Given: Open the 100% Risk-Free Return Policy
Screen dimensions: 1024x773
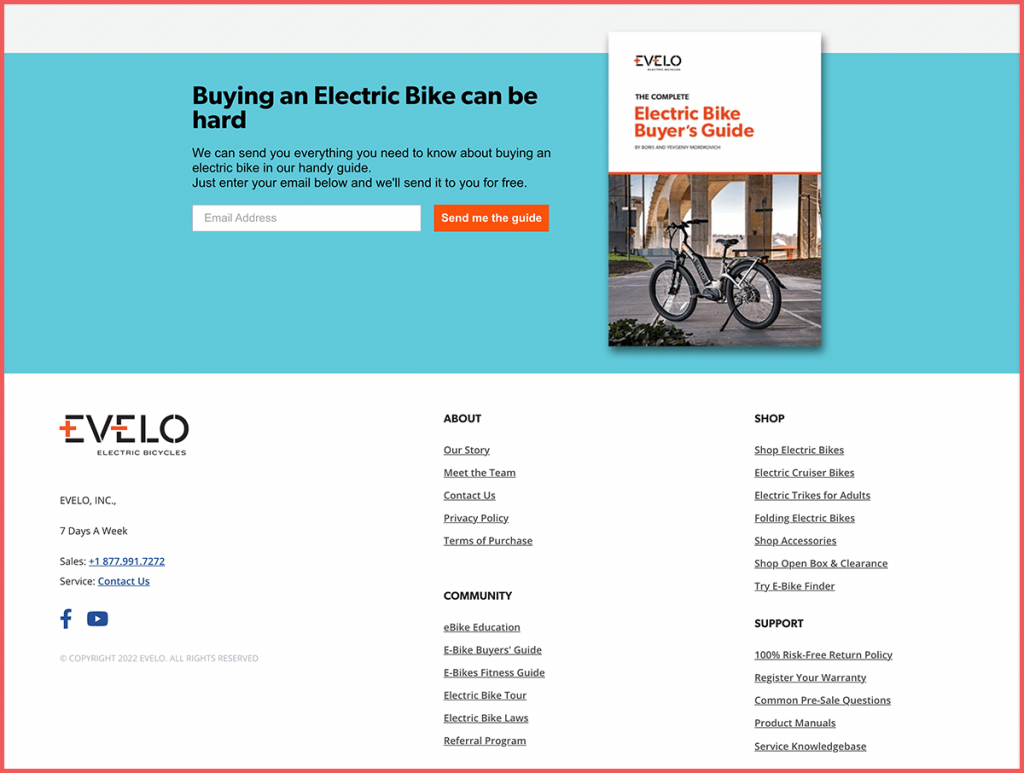Looking at the screenshot, I should [x=823, y=655].
